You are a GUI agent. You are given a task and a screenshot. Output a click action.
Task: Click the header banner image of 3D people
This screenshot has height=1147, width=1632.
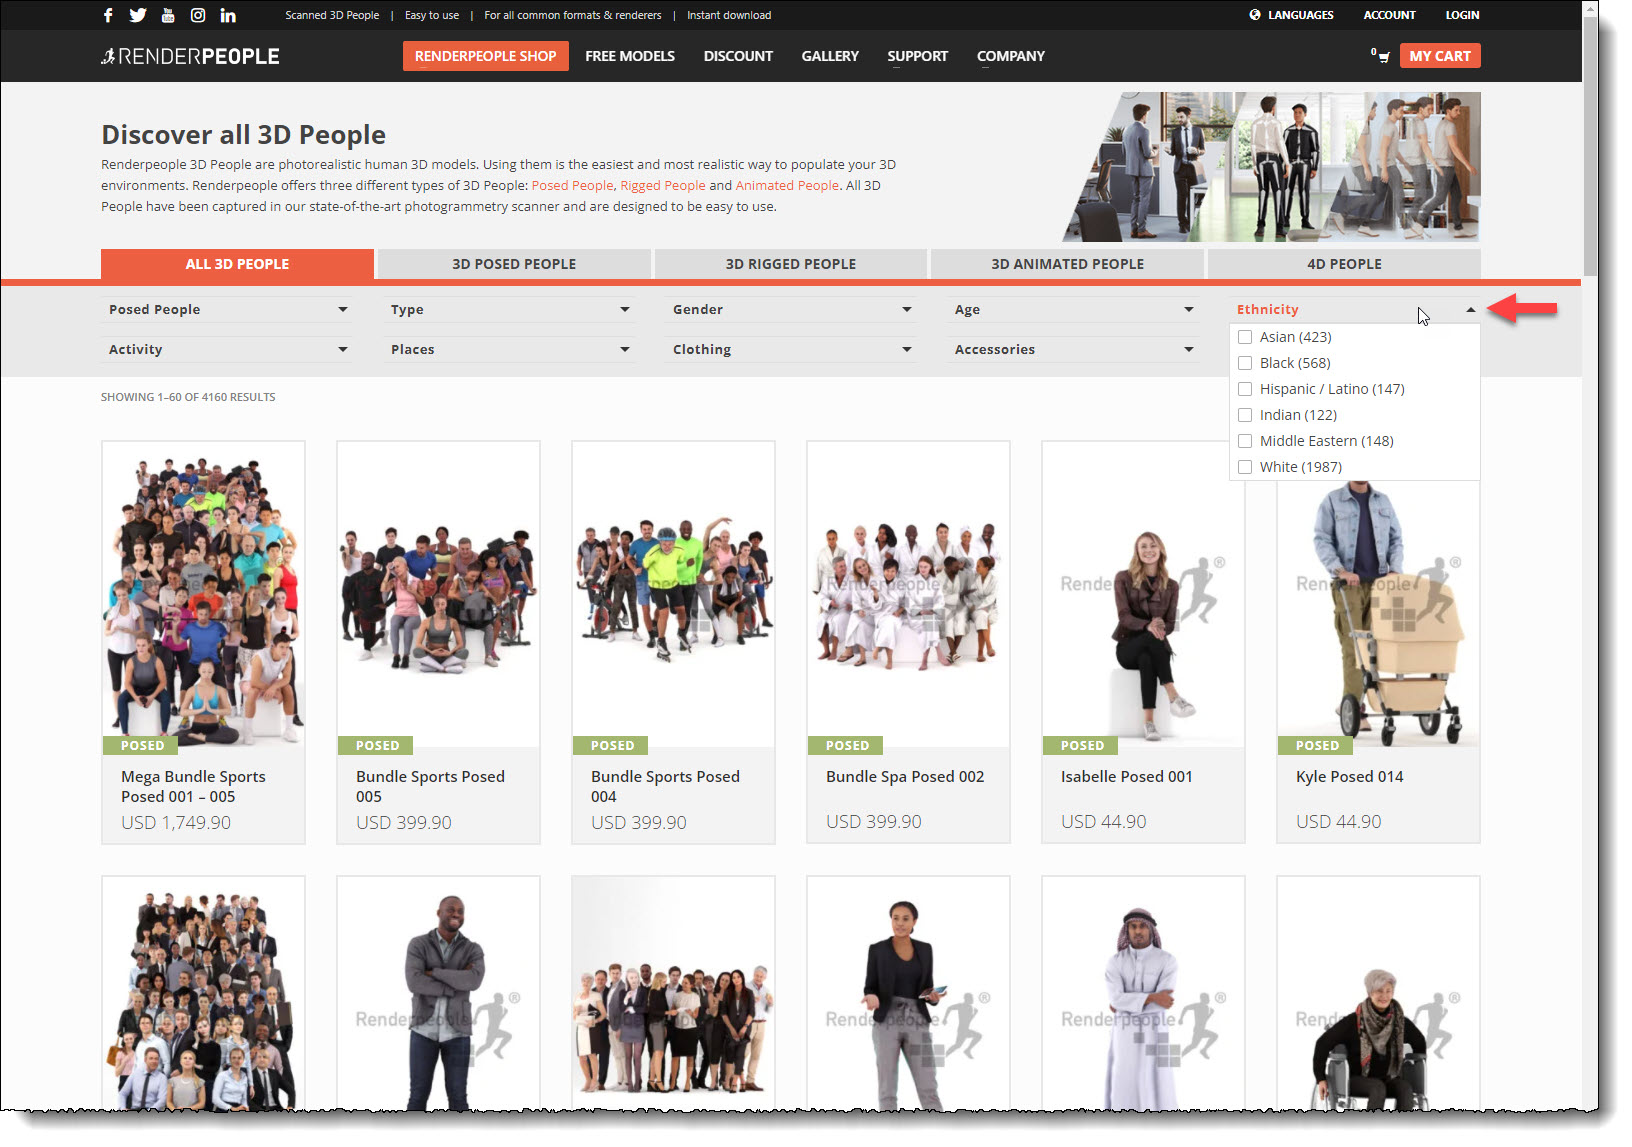point(1271,167)
